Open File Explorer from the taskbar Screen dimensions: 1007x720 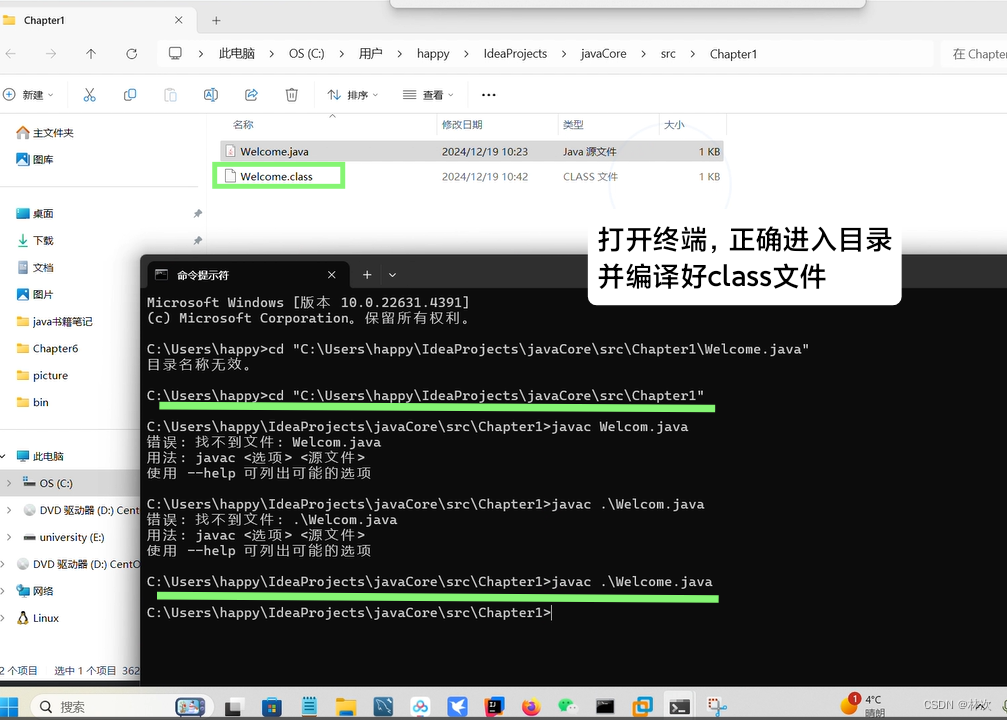tap(346, 707)
